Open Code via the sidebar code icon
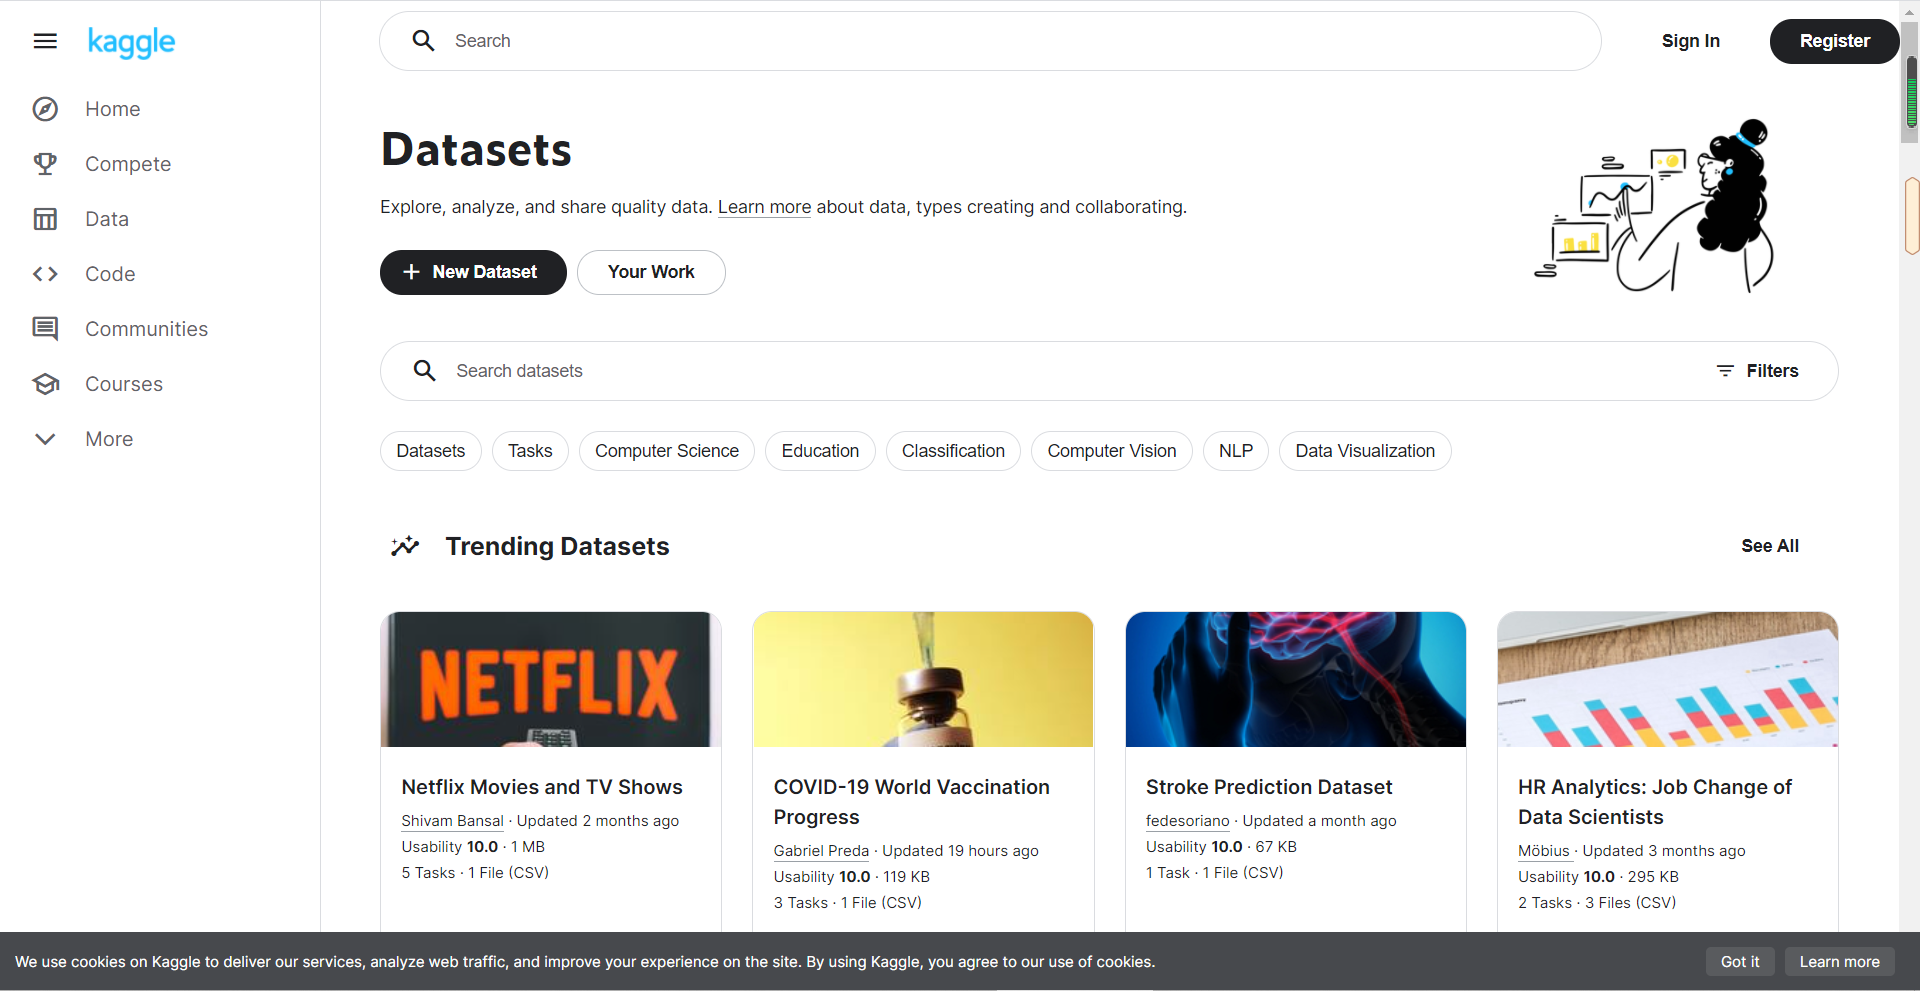This screenshot has width=1920, height=991. pos(46,273)
